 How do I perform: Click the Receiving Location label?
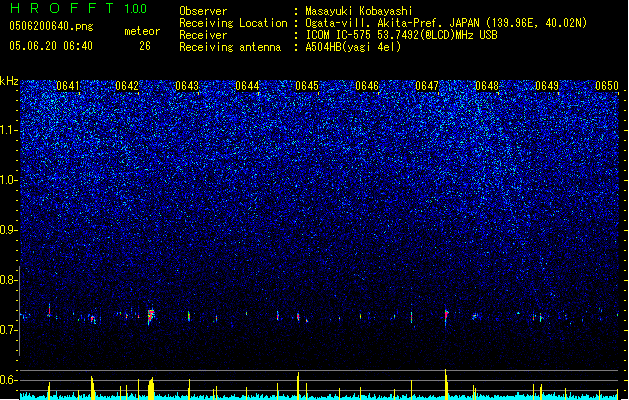click(233, 23)
